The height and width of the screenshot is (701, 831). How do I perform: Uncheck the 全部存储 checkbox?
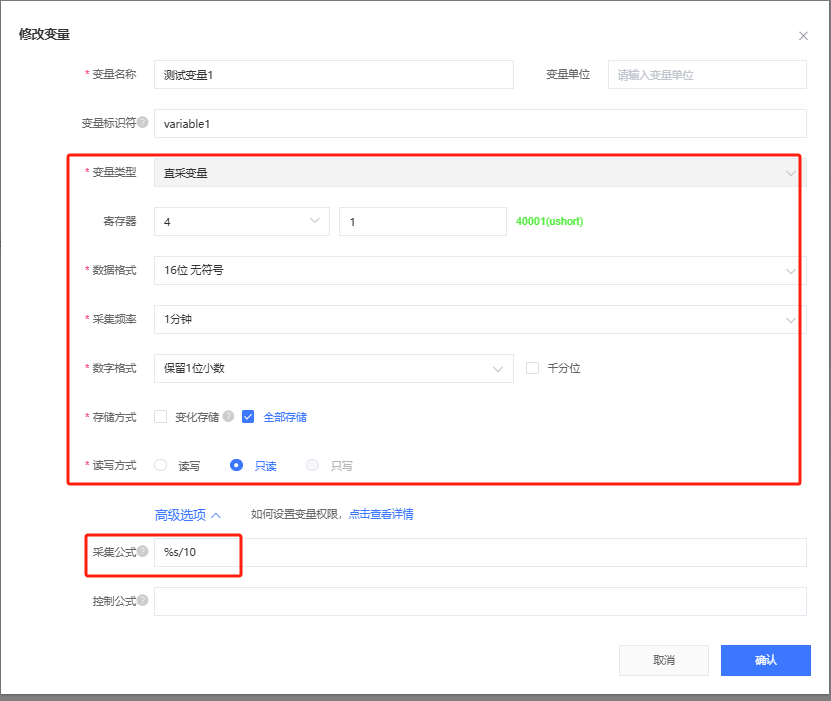tap(249, 417)
